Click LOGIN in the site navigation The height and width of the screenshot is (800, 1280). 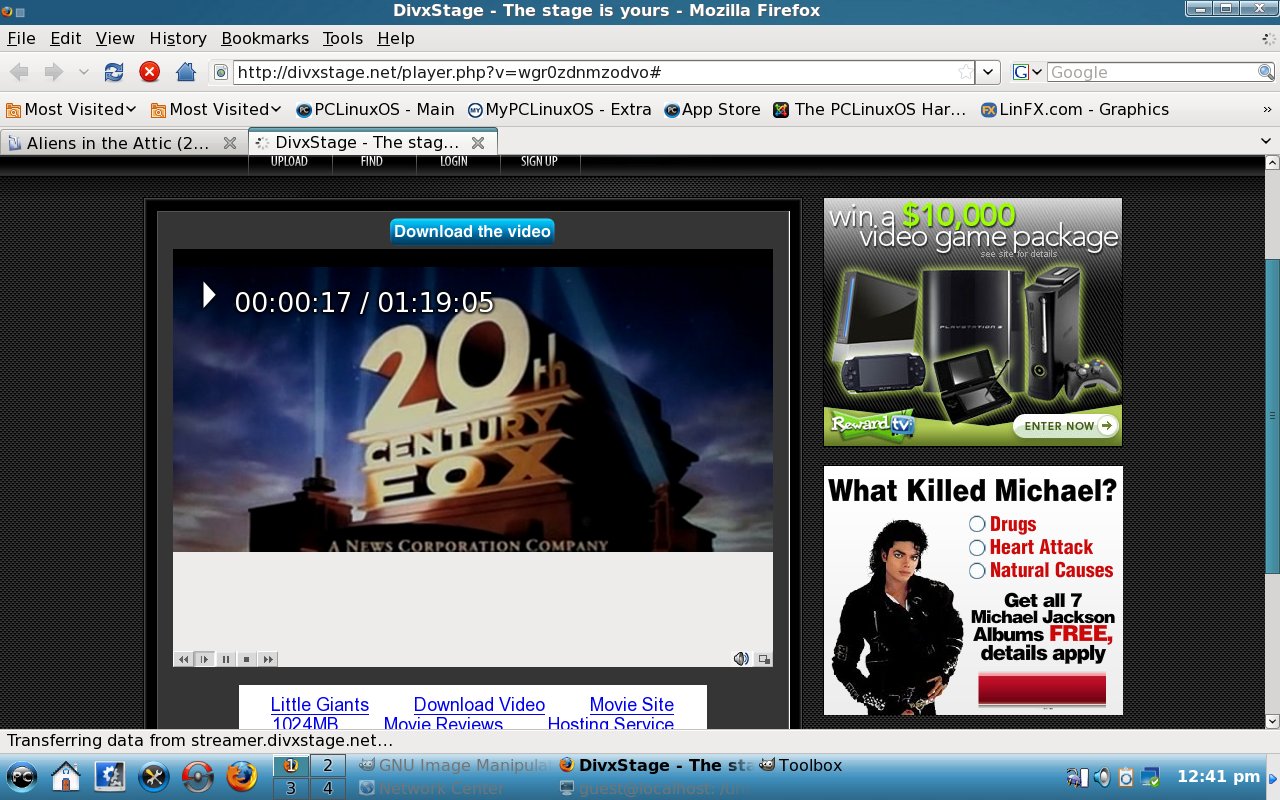point(454,161)
